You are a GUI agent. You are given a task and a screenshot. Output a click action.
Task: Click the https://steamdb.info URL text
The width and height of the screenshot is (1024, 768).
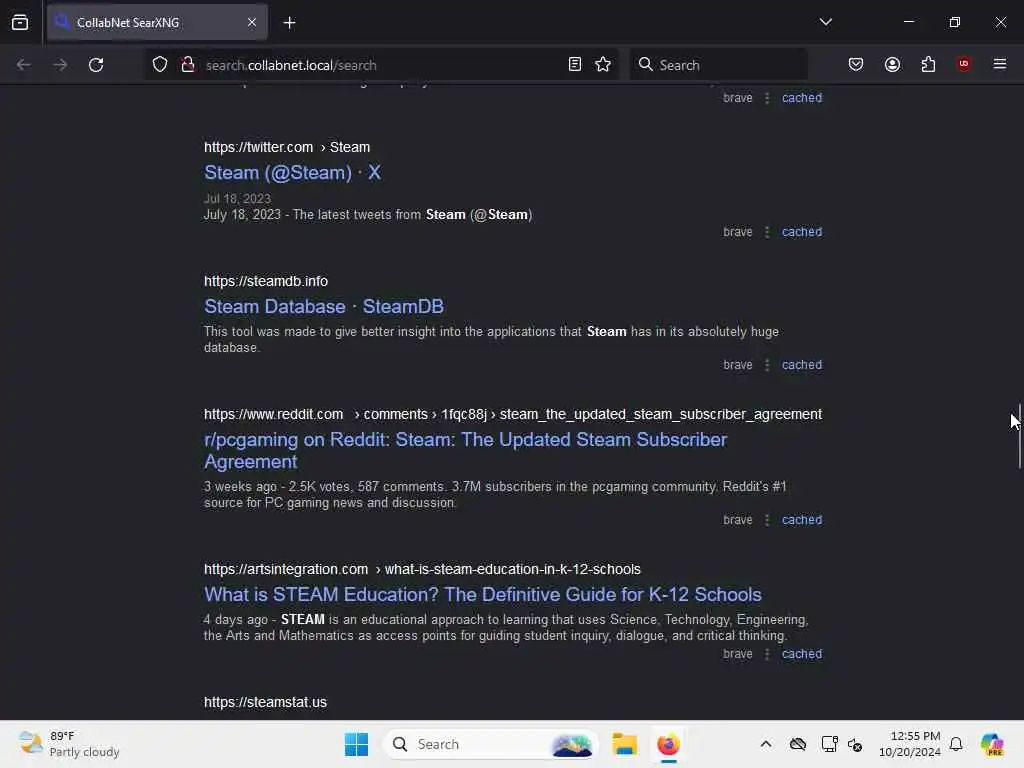[266, 281]
